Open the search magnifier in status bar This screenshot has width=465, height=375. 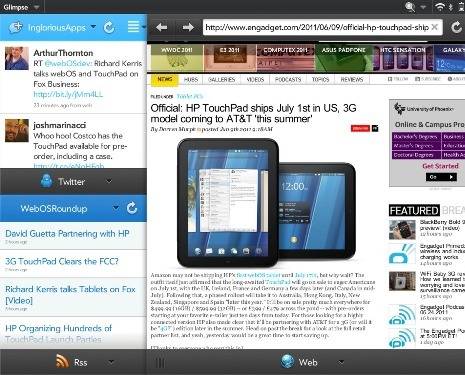click(x=410, y=7)
